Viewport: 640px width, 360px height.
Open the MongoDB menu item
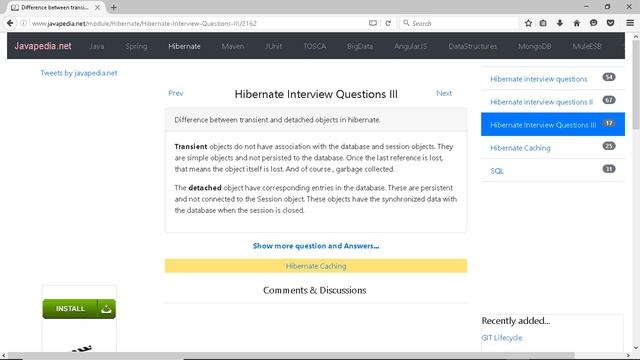pyautogui.click(x=535, y=46)
